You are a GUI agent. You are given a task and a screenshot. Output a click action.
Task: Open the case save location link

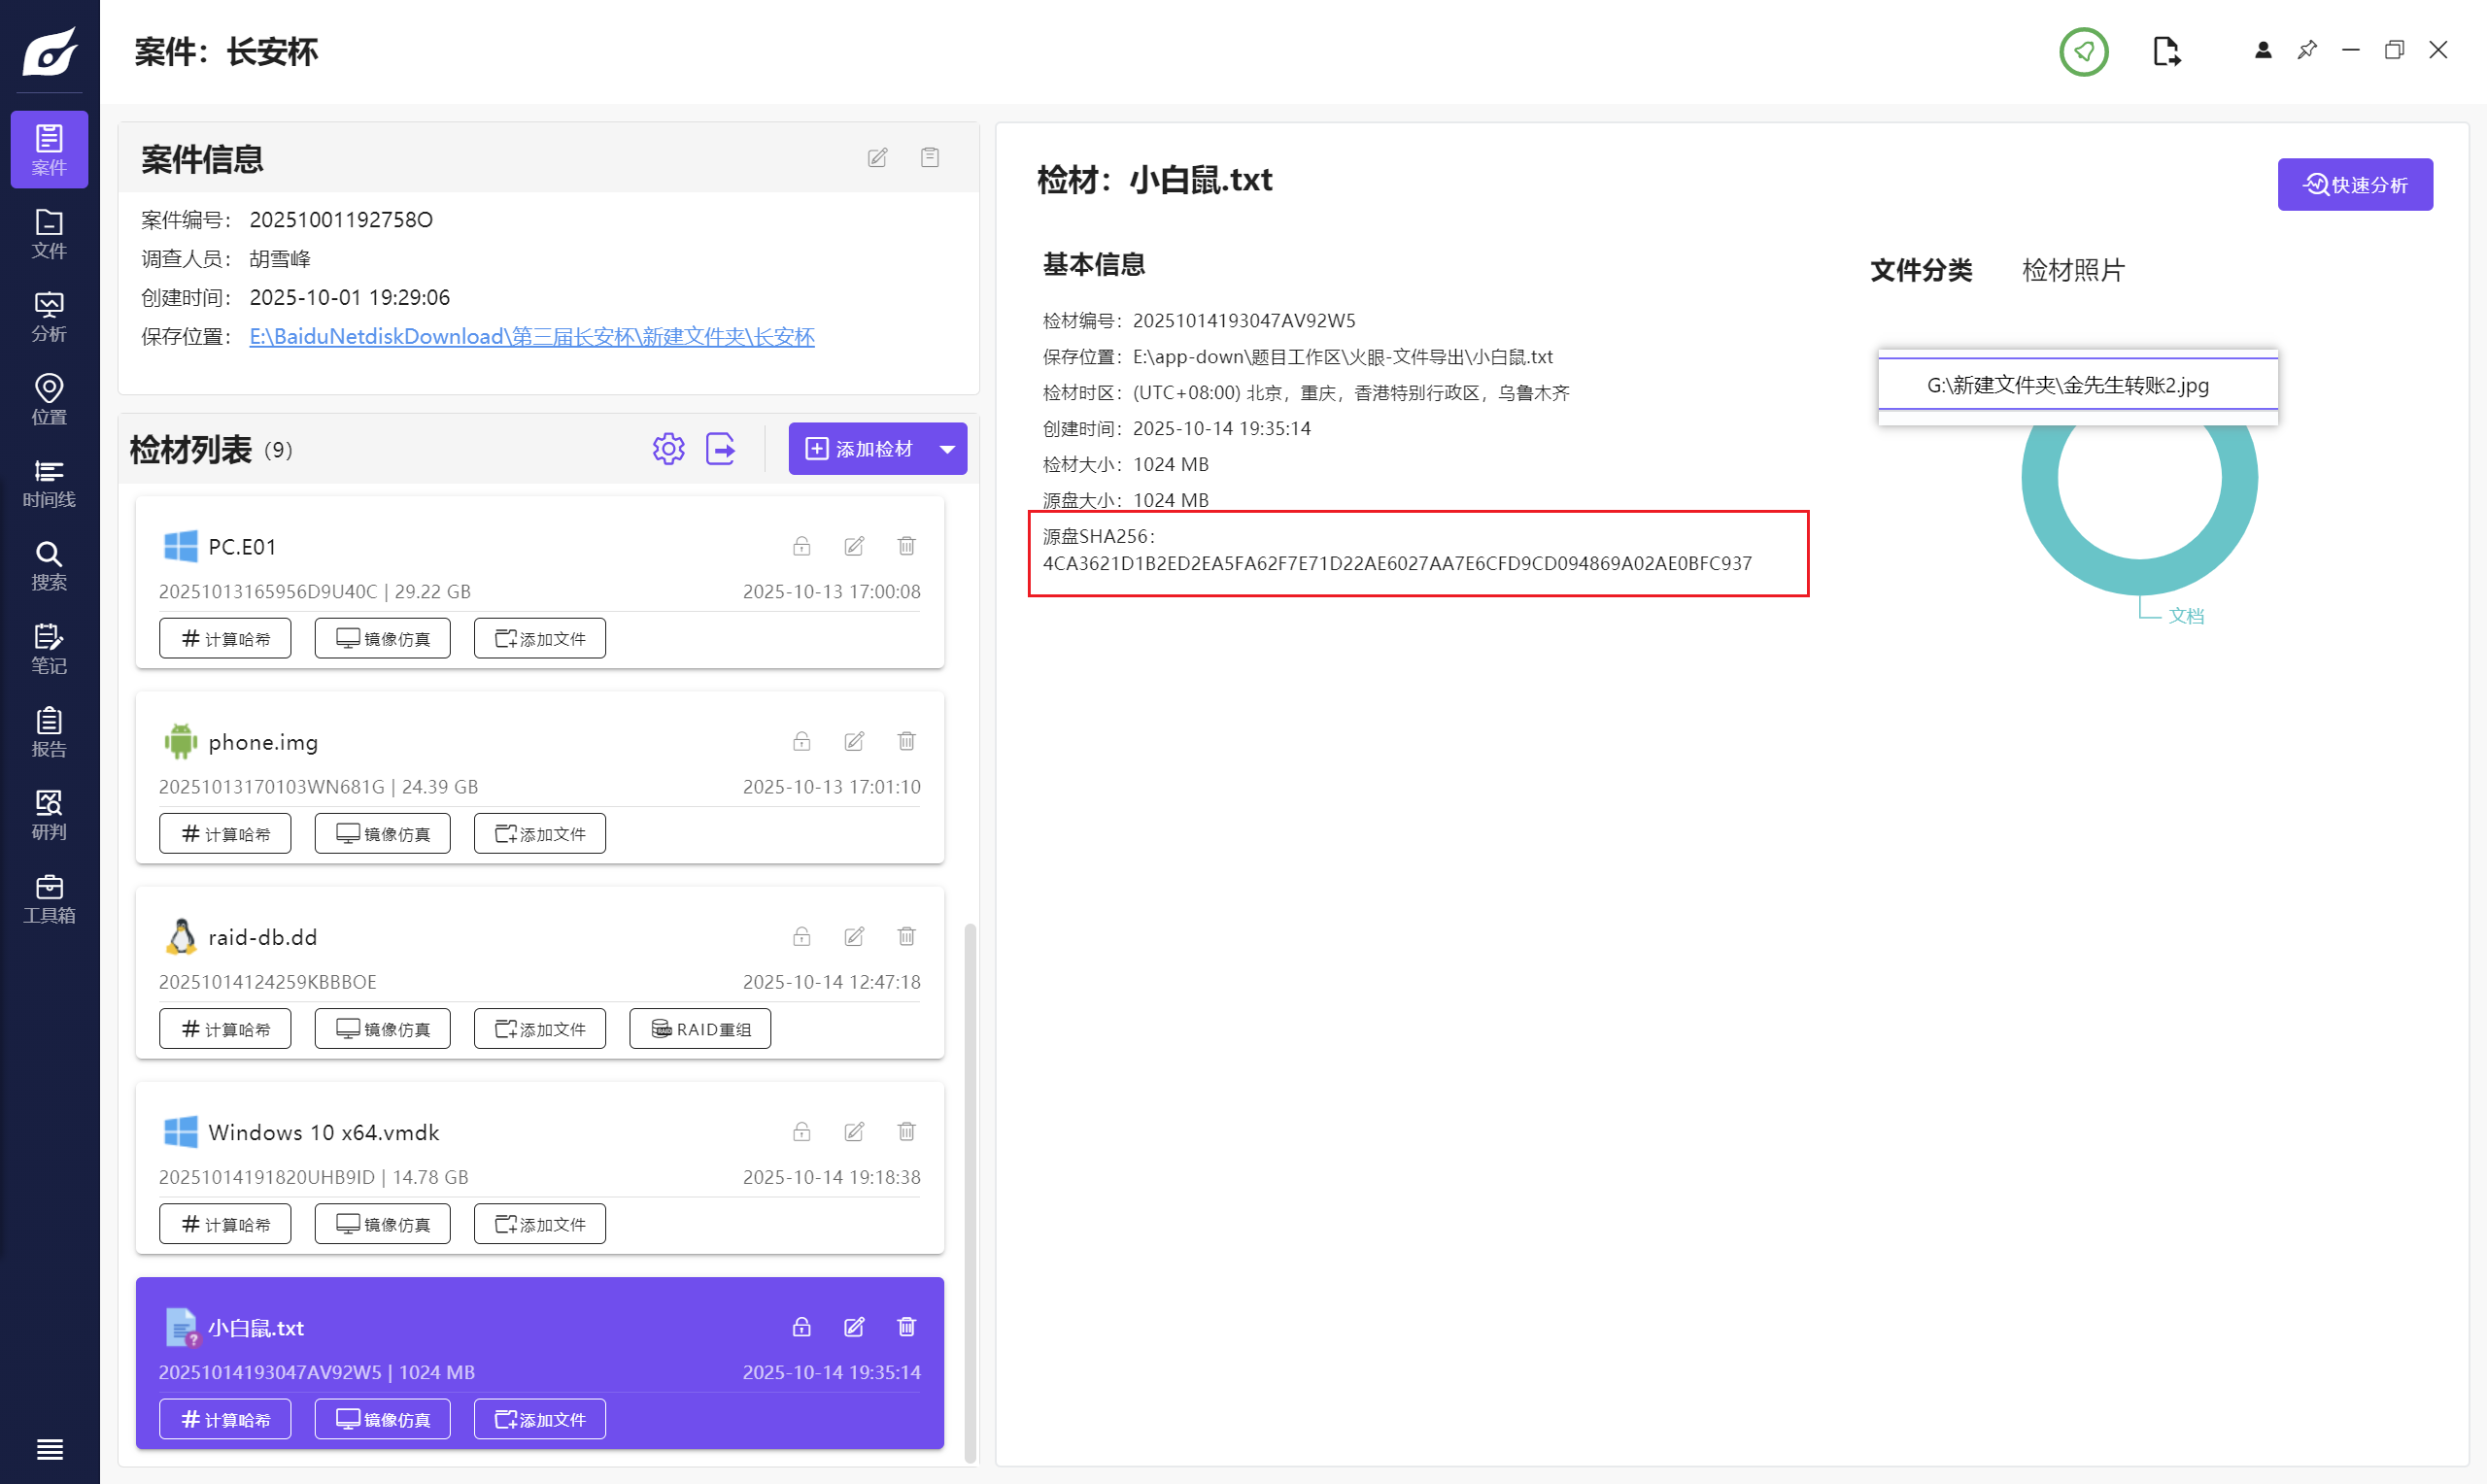[531, 337]
